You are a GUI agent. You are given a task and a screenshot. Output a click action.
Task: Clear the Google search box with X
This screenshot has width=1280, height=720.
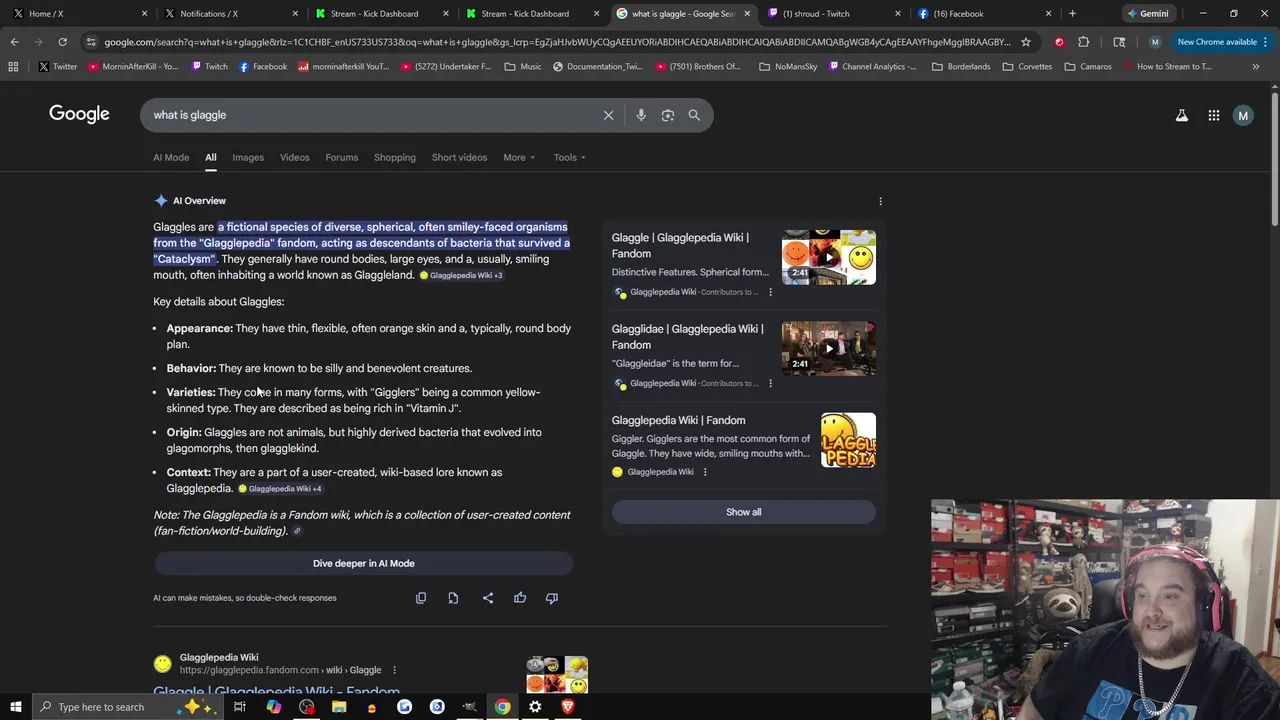608,115
